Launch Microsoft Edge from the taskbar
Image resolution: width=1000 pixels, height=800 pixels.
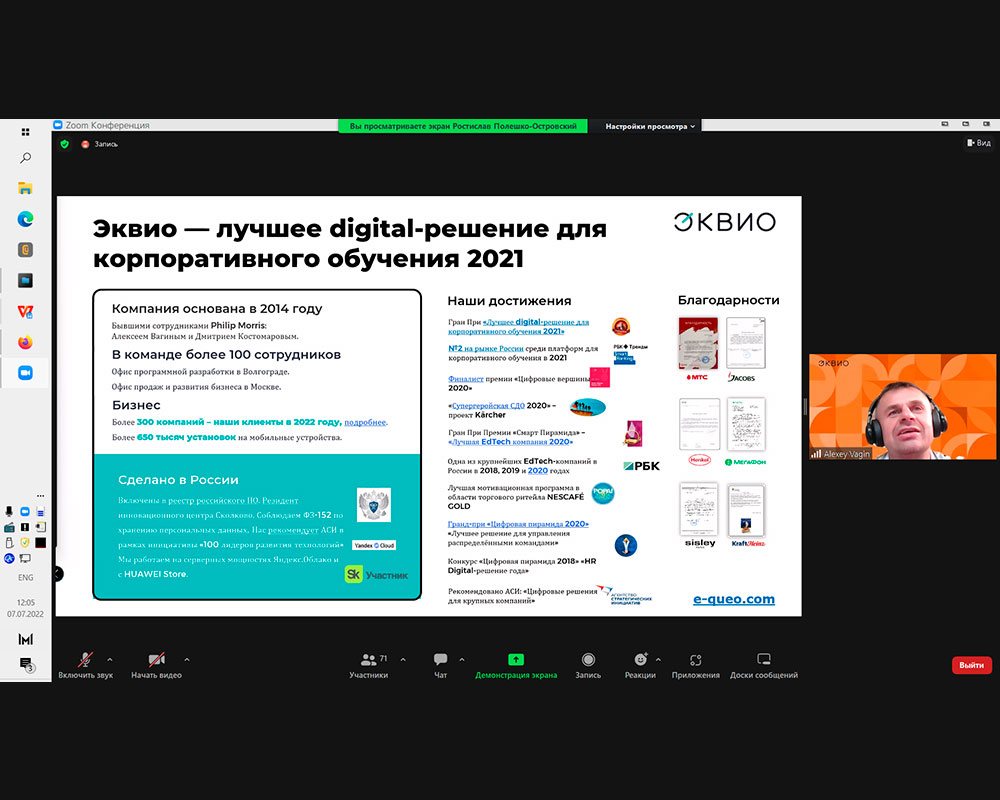click(x=26, y=219)
